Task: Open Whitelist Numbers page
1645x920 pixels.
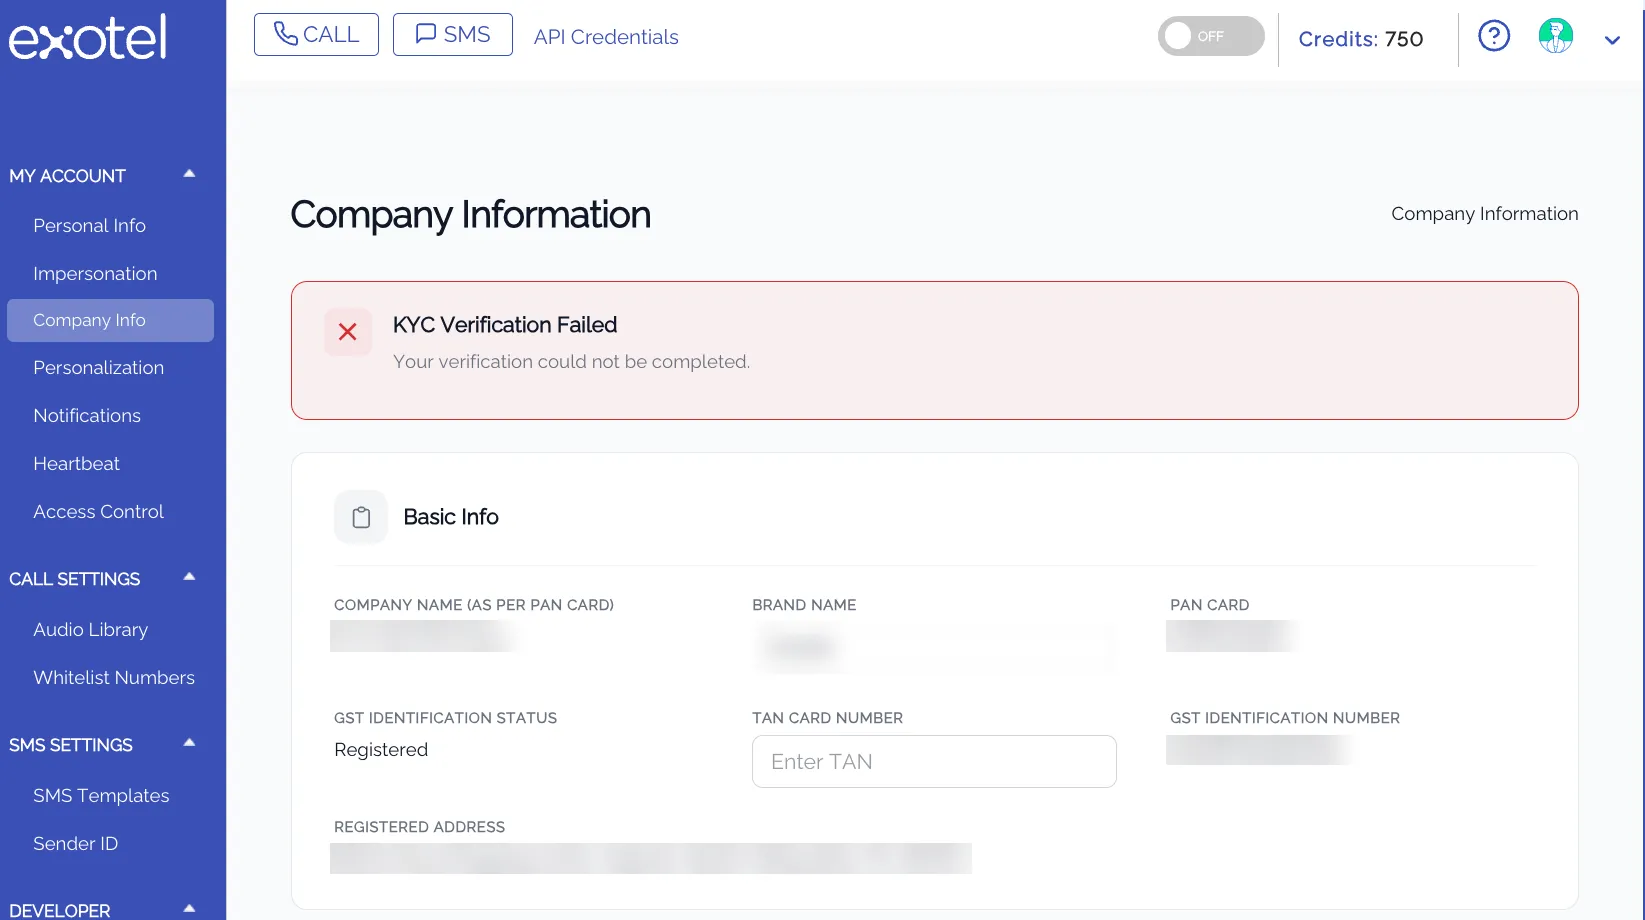Action: [114, 678]
